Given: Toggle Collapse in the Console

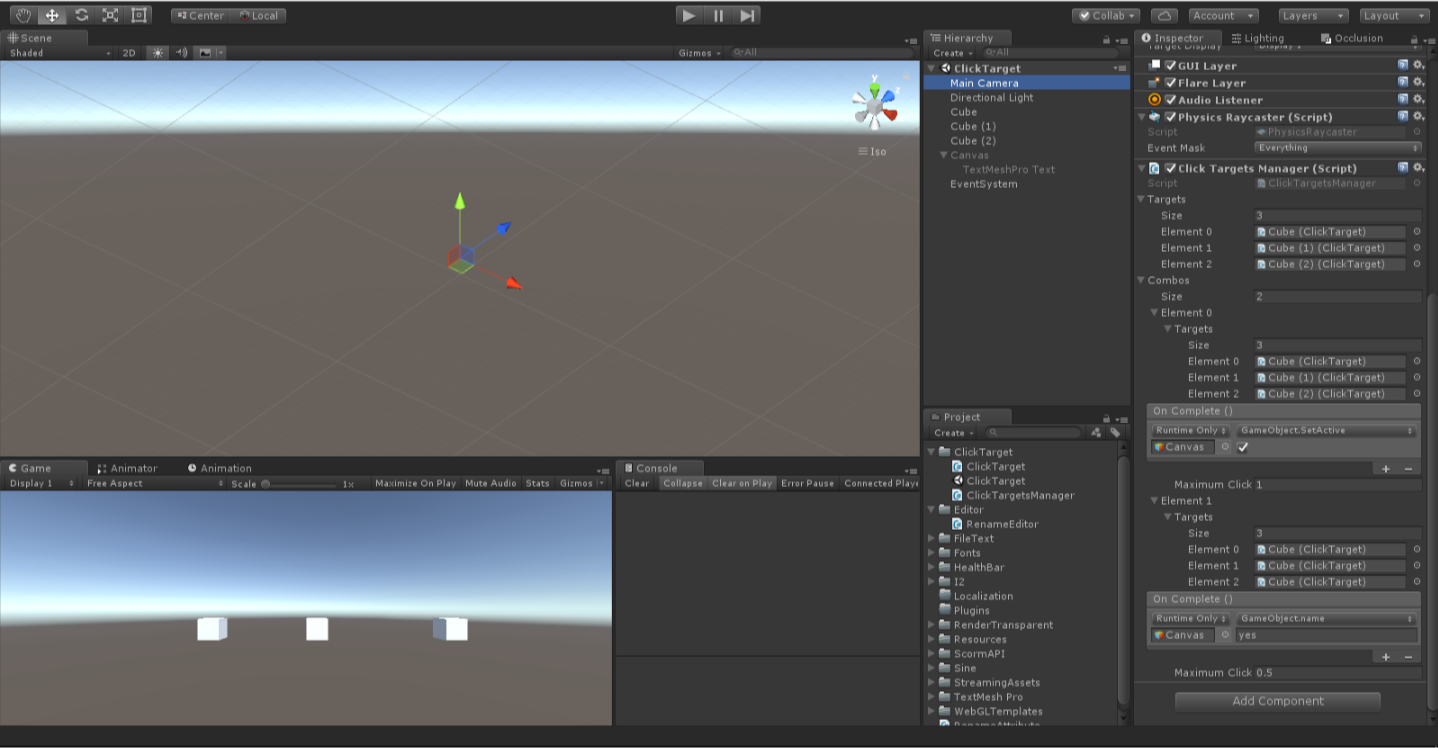Looking at the screenshot, I should (x=683, y=483).
